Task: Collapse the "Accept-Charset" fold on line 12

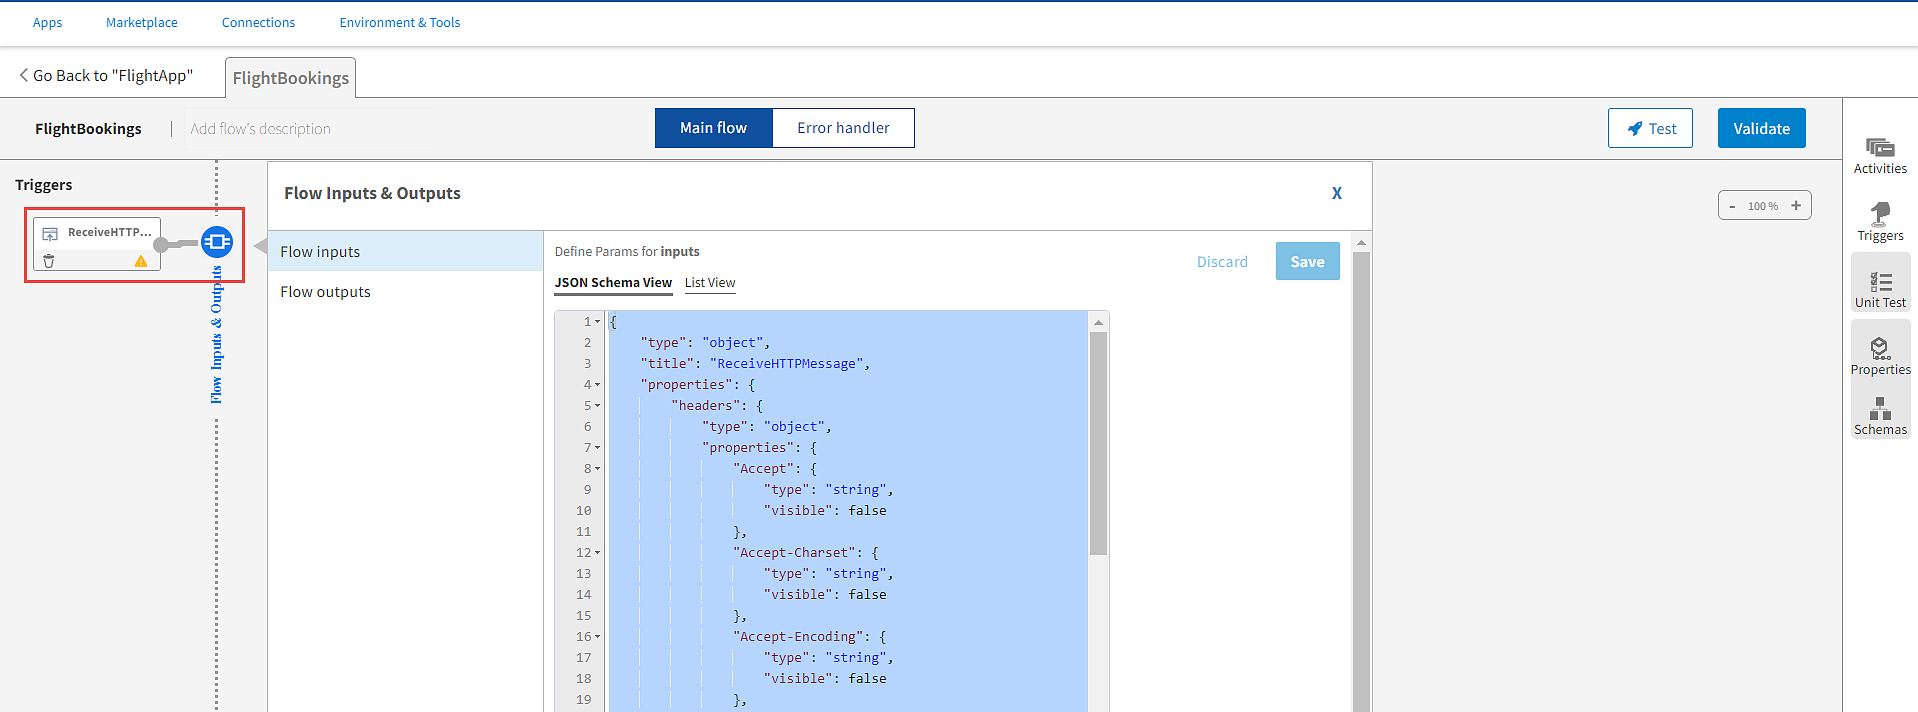Action: [x=598, y=553]
